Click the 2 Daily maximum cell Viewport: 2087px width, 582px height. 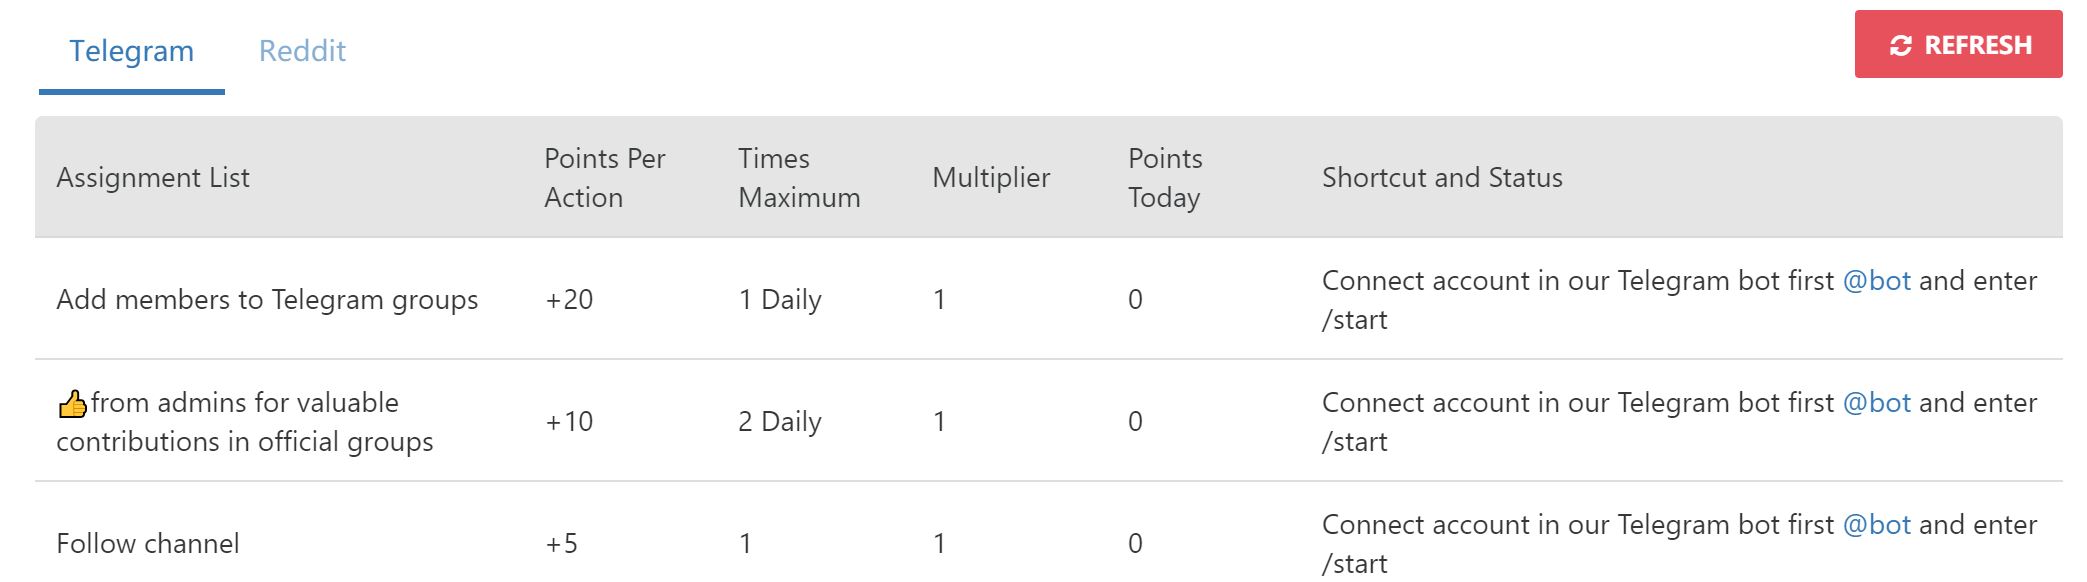pos(780,422)
